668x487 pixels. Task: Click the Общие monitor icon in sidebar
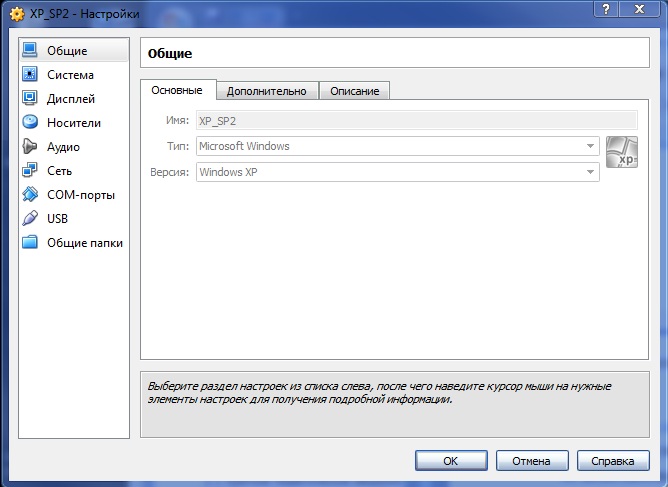click(x=30, y=50)
